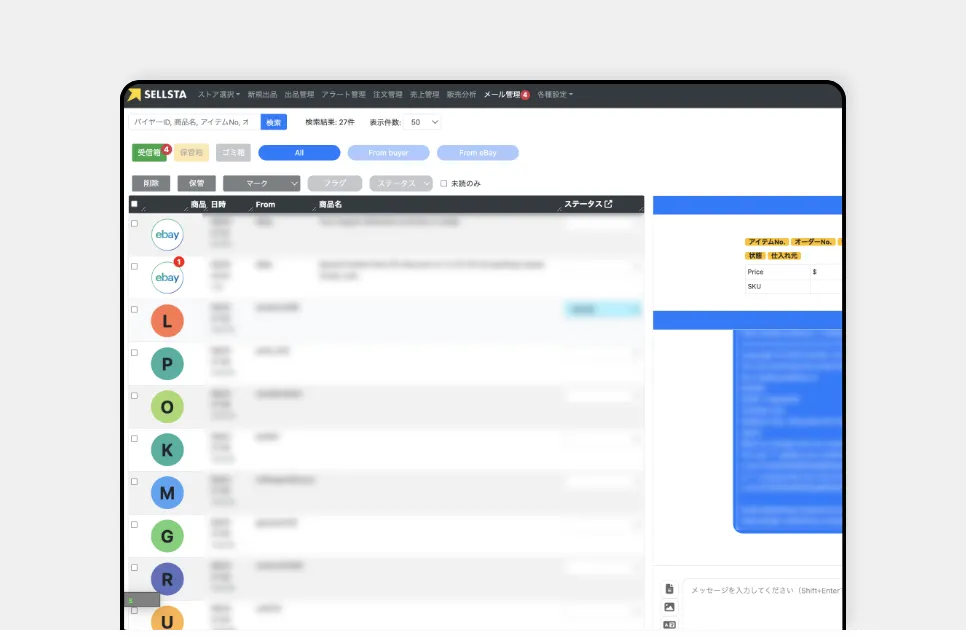Click the SELLSTA logo icon
Screen dimensions: 966x642
pos(135,95)
